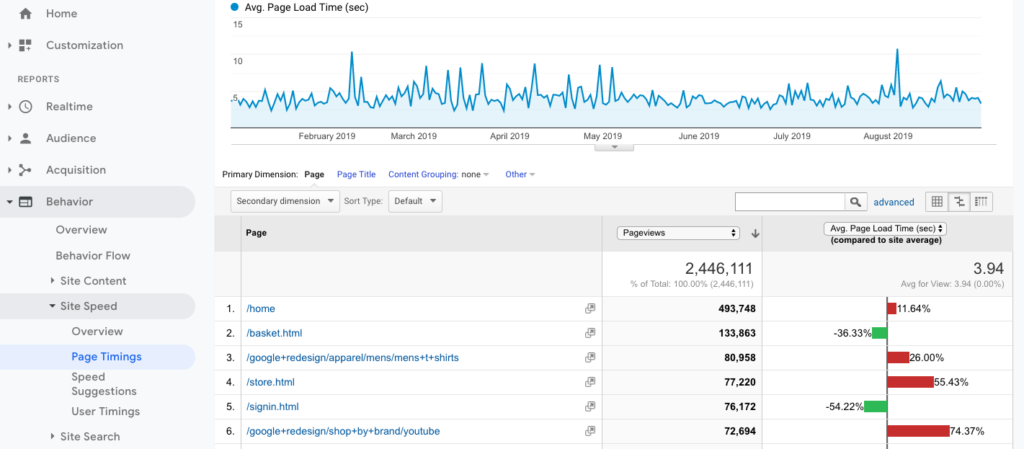Open mens+t+shirts page external link icon
The image size is (1024, 449).
[590, 357]
